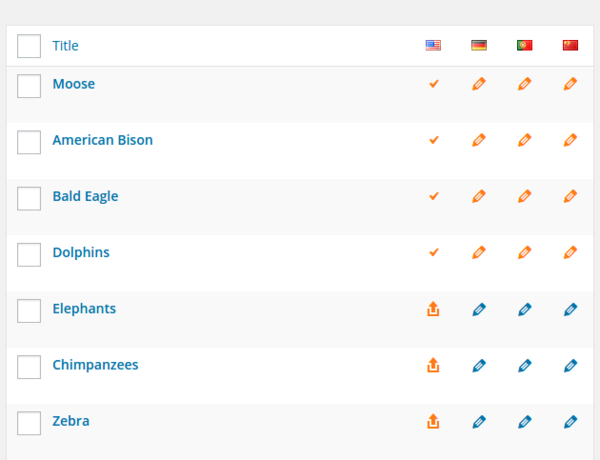Select the Dolphins row checkbox
600x460 pixels.
click(x=29, y=254)
